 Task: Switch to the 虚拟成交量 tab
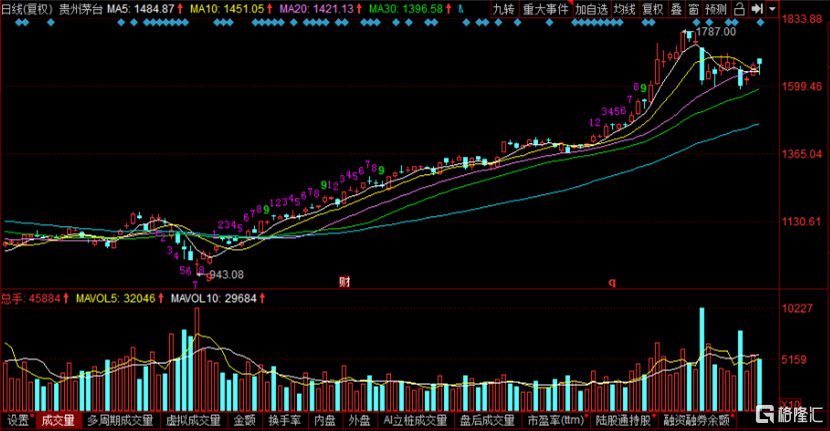tap(194, 420)
